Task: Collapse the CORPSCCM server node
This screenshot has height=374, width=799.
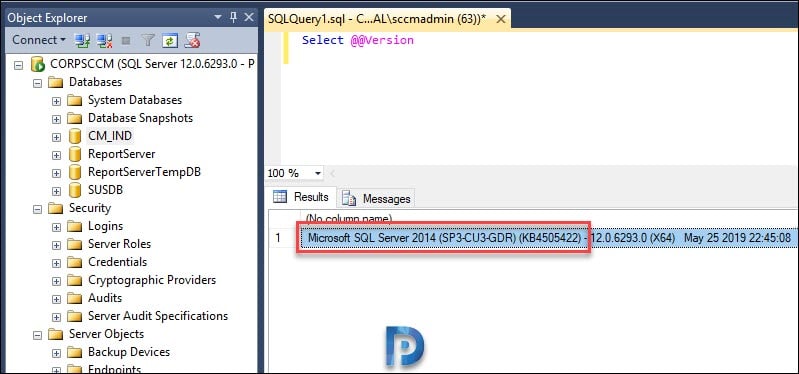Action: (19, 65)
